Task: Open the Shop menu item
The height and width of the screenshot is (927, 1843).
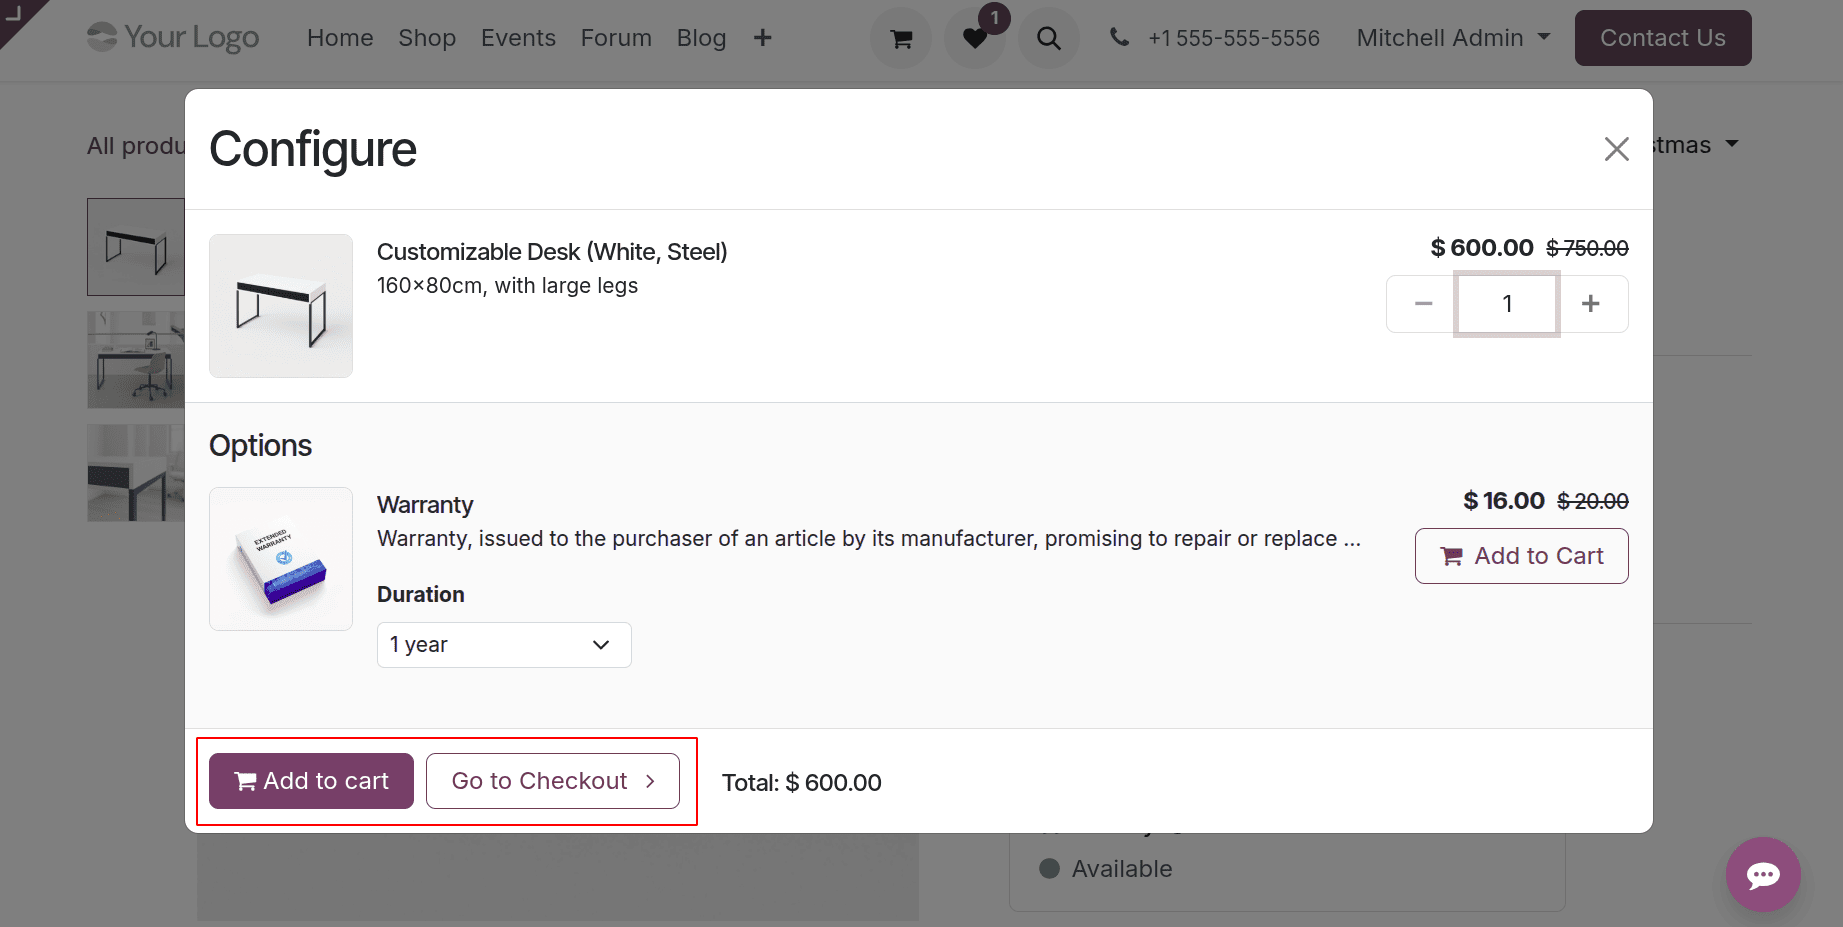Action: coord(427,38)
